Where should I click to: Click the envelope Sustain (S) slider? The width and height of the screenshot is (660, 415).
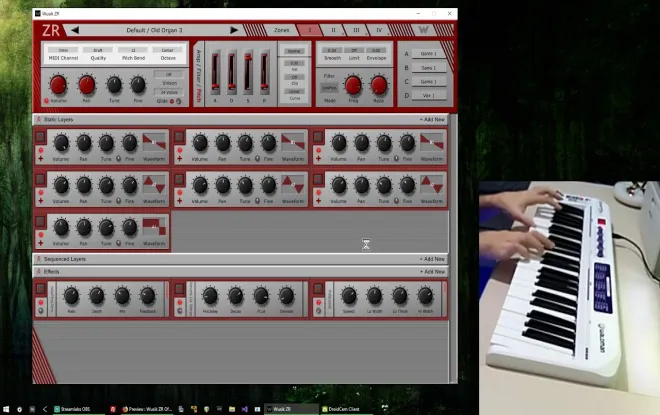pos(248,72)
